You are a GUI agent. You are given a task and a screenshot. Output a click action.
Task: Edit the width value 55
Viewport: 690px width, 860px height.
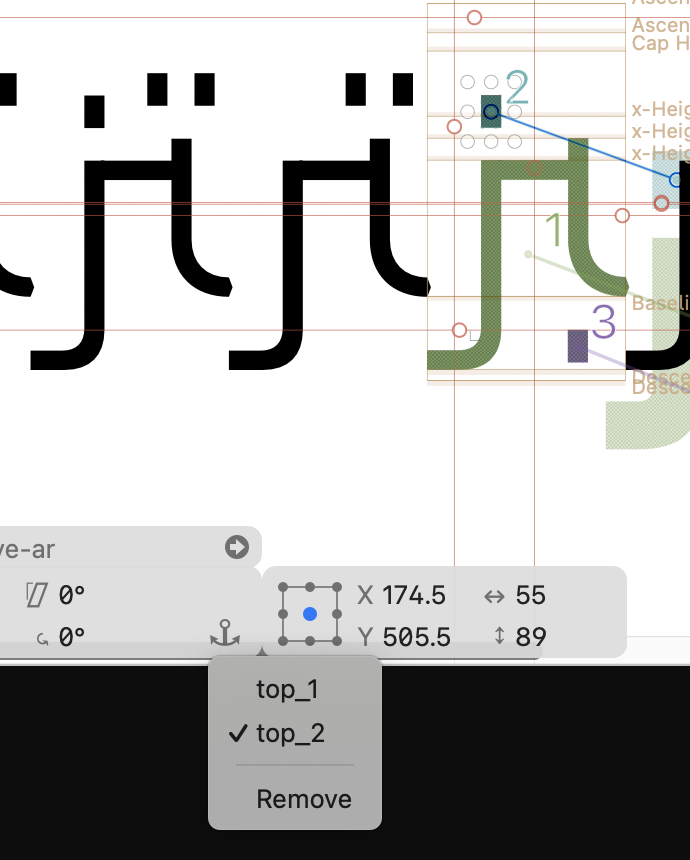(x=531, y=596)
